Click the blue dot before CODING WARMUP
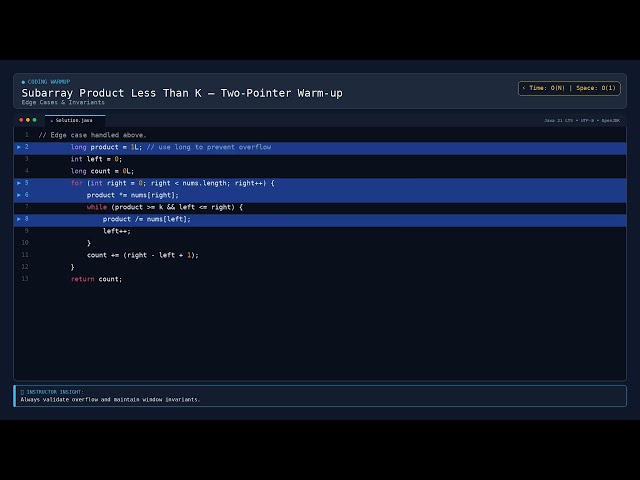Image resolution: width=640 pixels, height=480 pixels. (23, 82)
